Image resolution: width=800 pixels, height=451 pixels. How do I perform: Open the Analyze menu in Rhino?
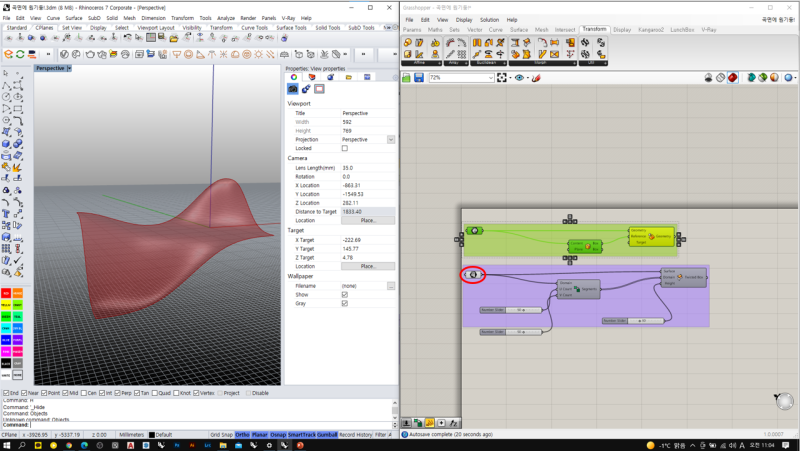pyautogui.click(x=225, y=18)
